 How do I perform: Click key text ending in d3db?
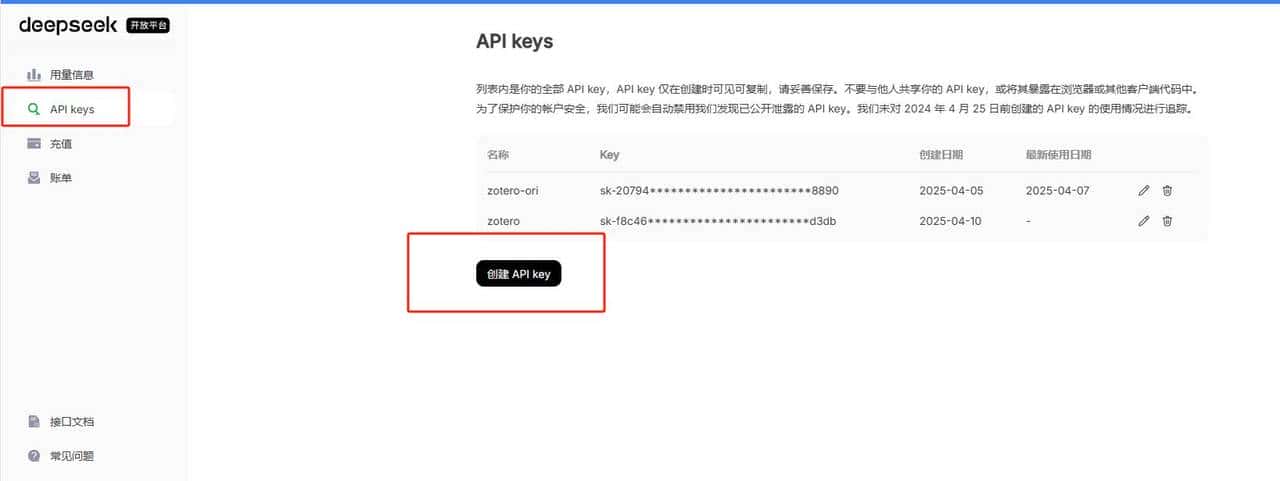[x=719, y=221]
